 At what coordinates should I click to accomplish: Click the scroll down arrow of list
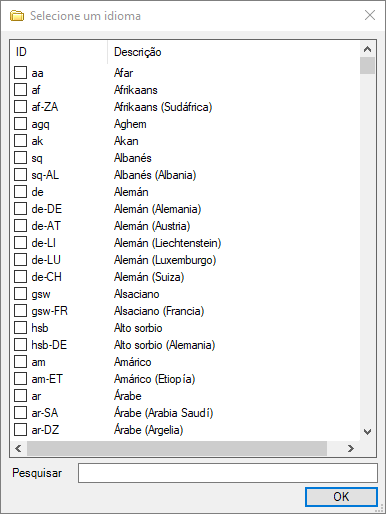pyautogui.click(x=368, y=432)
